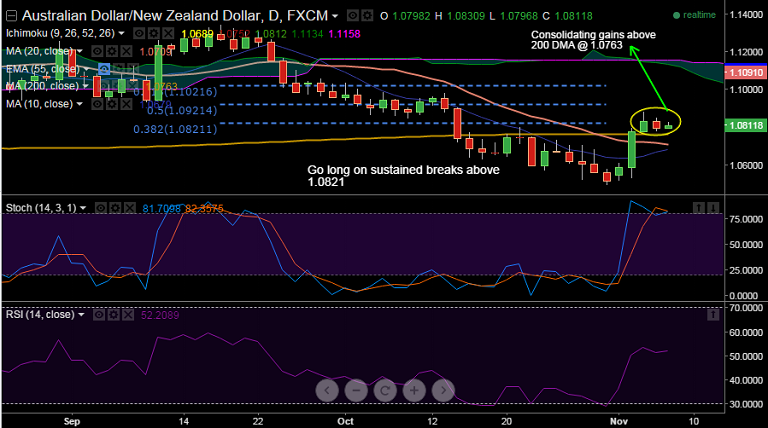Expand the RSI (14, close) dropdown arrow
This screenshot has height=428, width=768.
pyautogui.click(x=81, y=314)
